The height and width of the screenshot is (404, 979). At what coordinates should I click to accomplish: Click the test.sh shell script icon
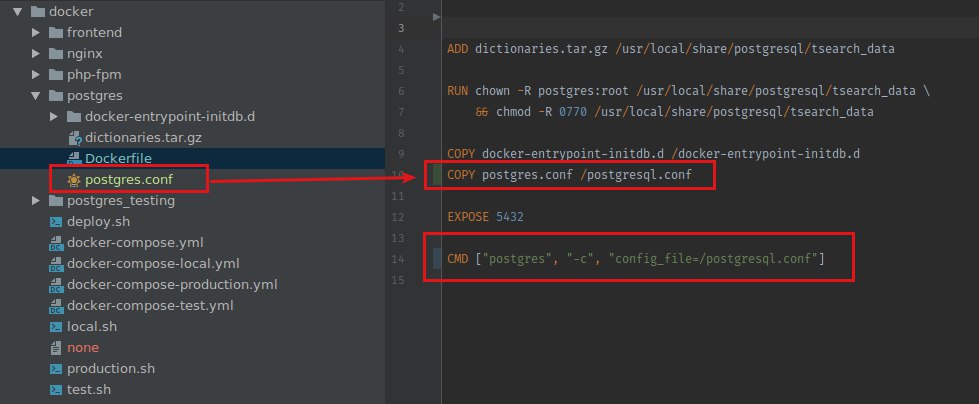tap(56, 390)
